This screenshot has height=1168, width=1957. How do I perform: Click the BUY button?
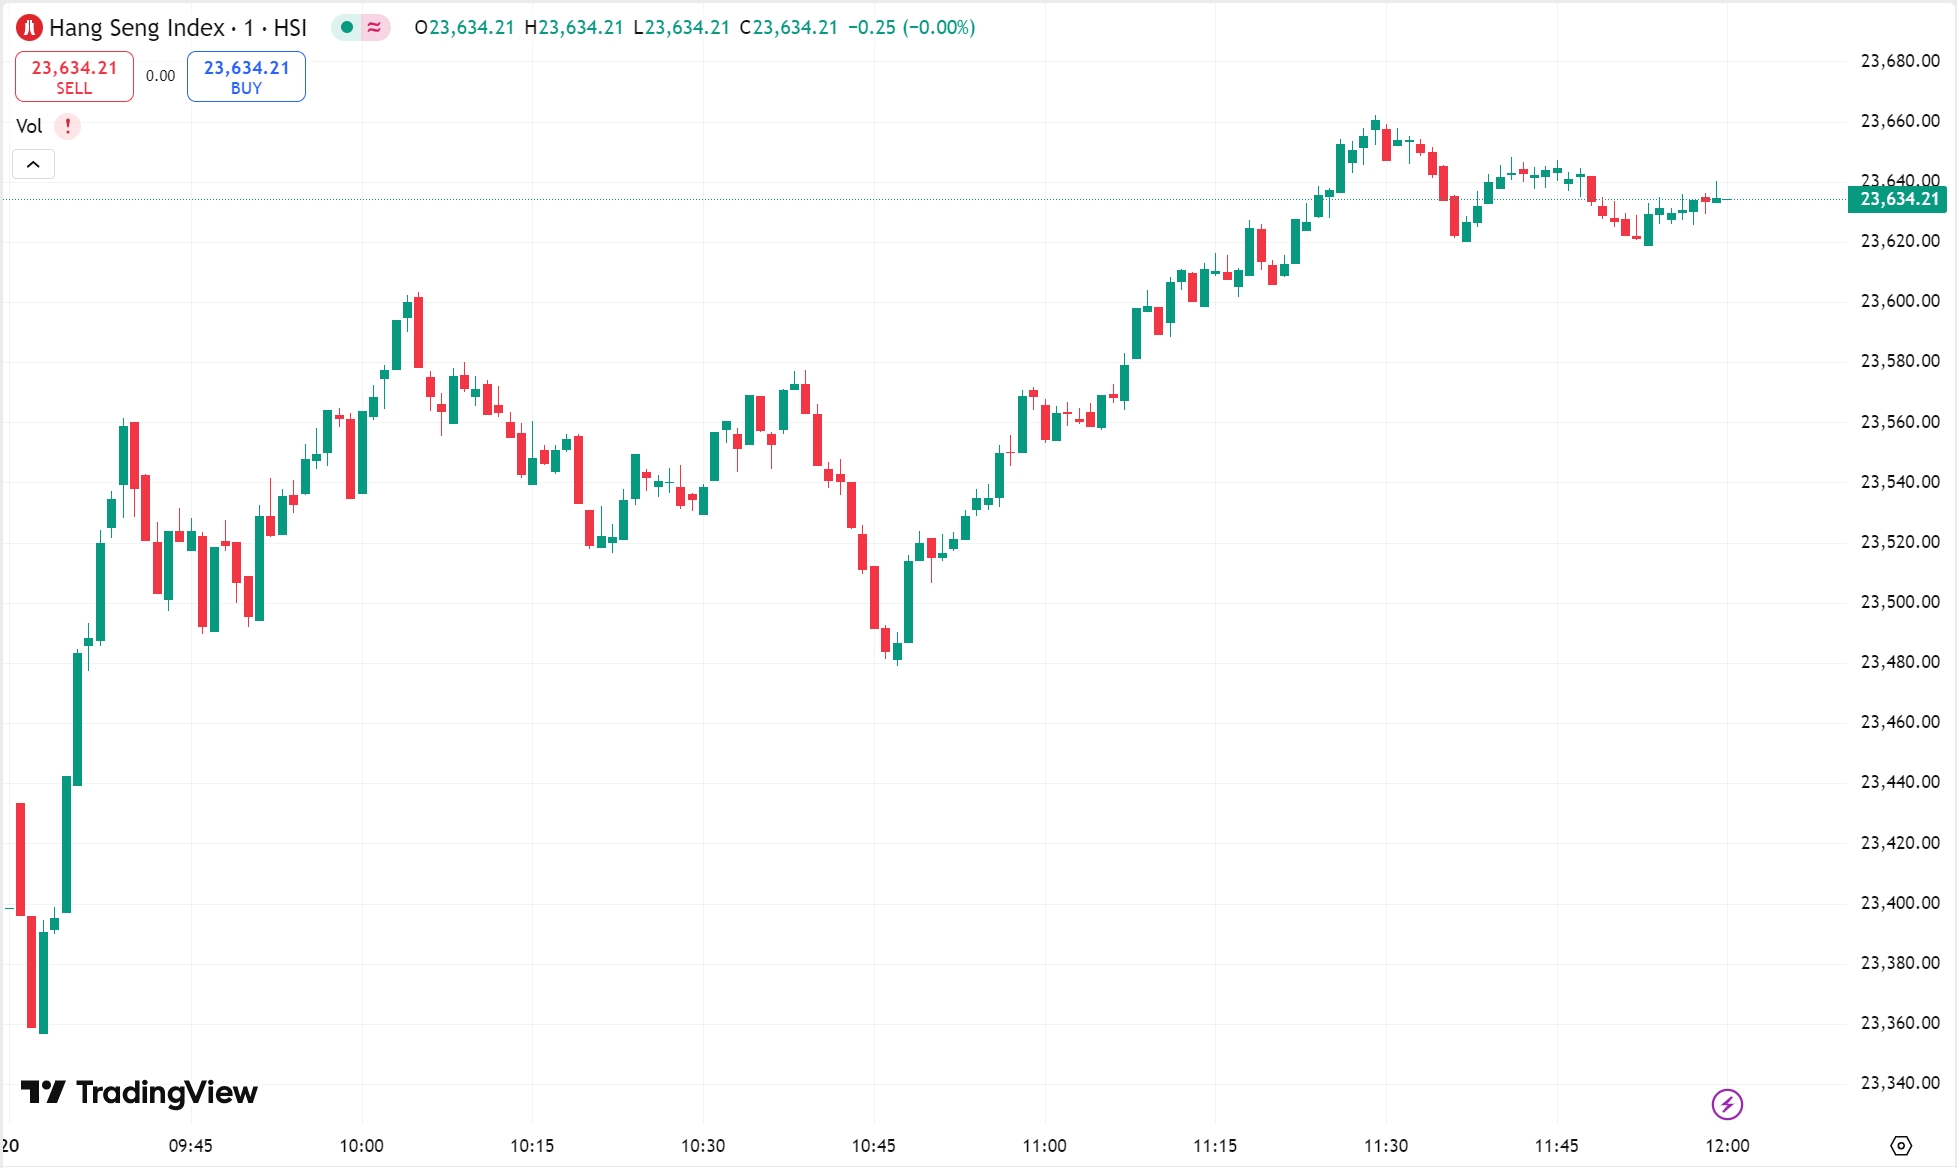coord(245,75)
